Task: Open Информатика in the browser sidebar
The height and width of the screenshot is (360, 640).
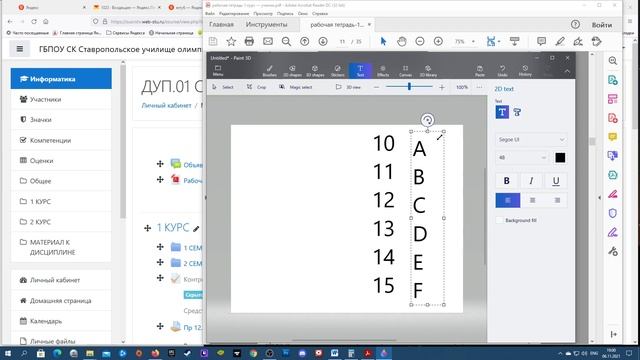Action: (61, 79)
